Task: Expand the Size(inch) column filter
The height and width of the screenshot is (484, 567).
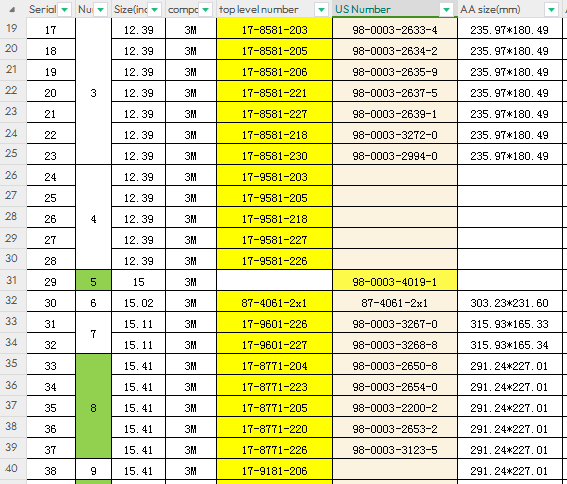Action: point(155,10)
